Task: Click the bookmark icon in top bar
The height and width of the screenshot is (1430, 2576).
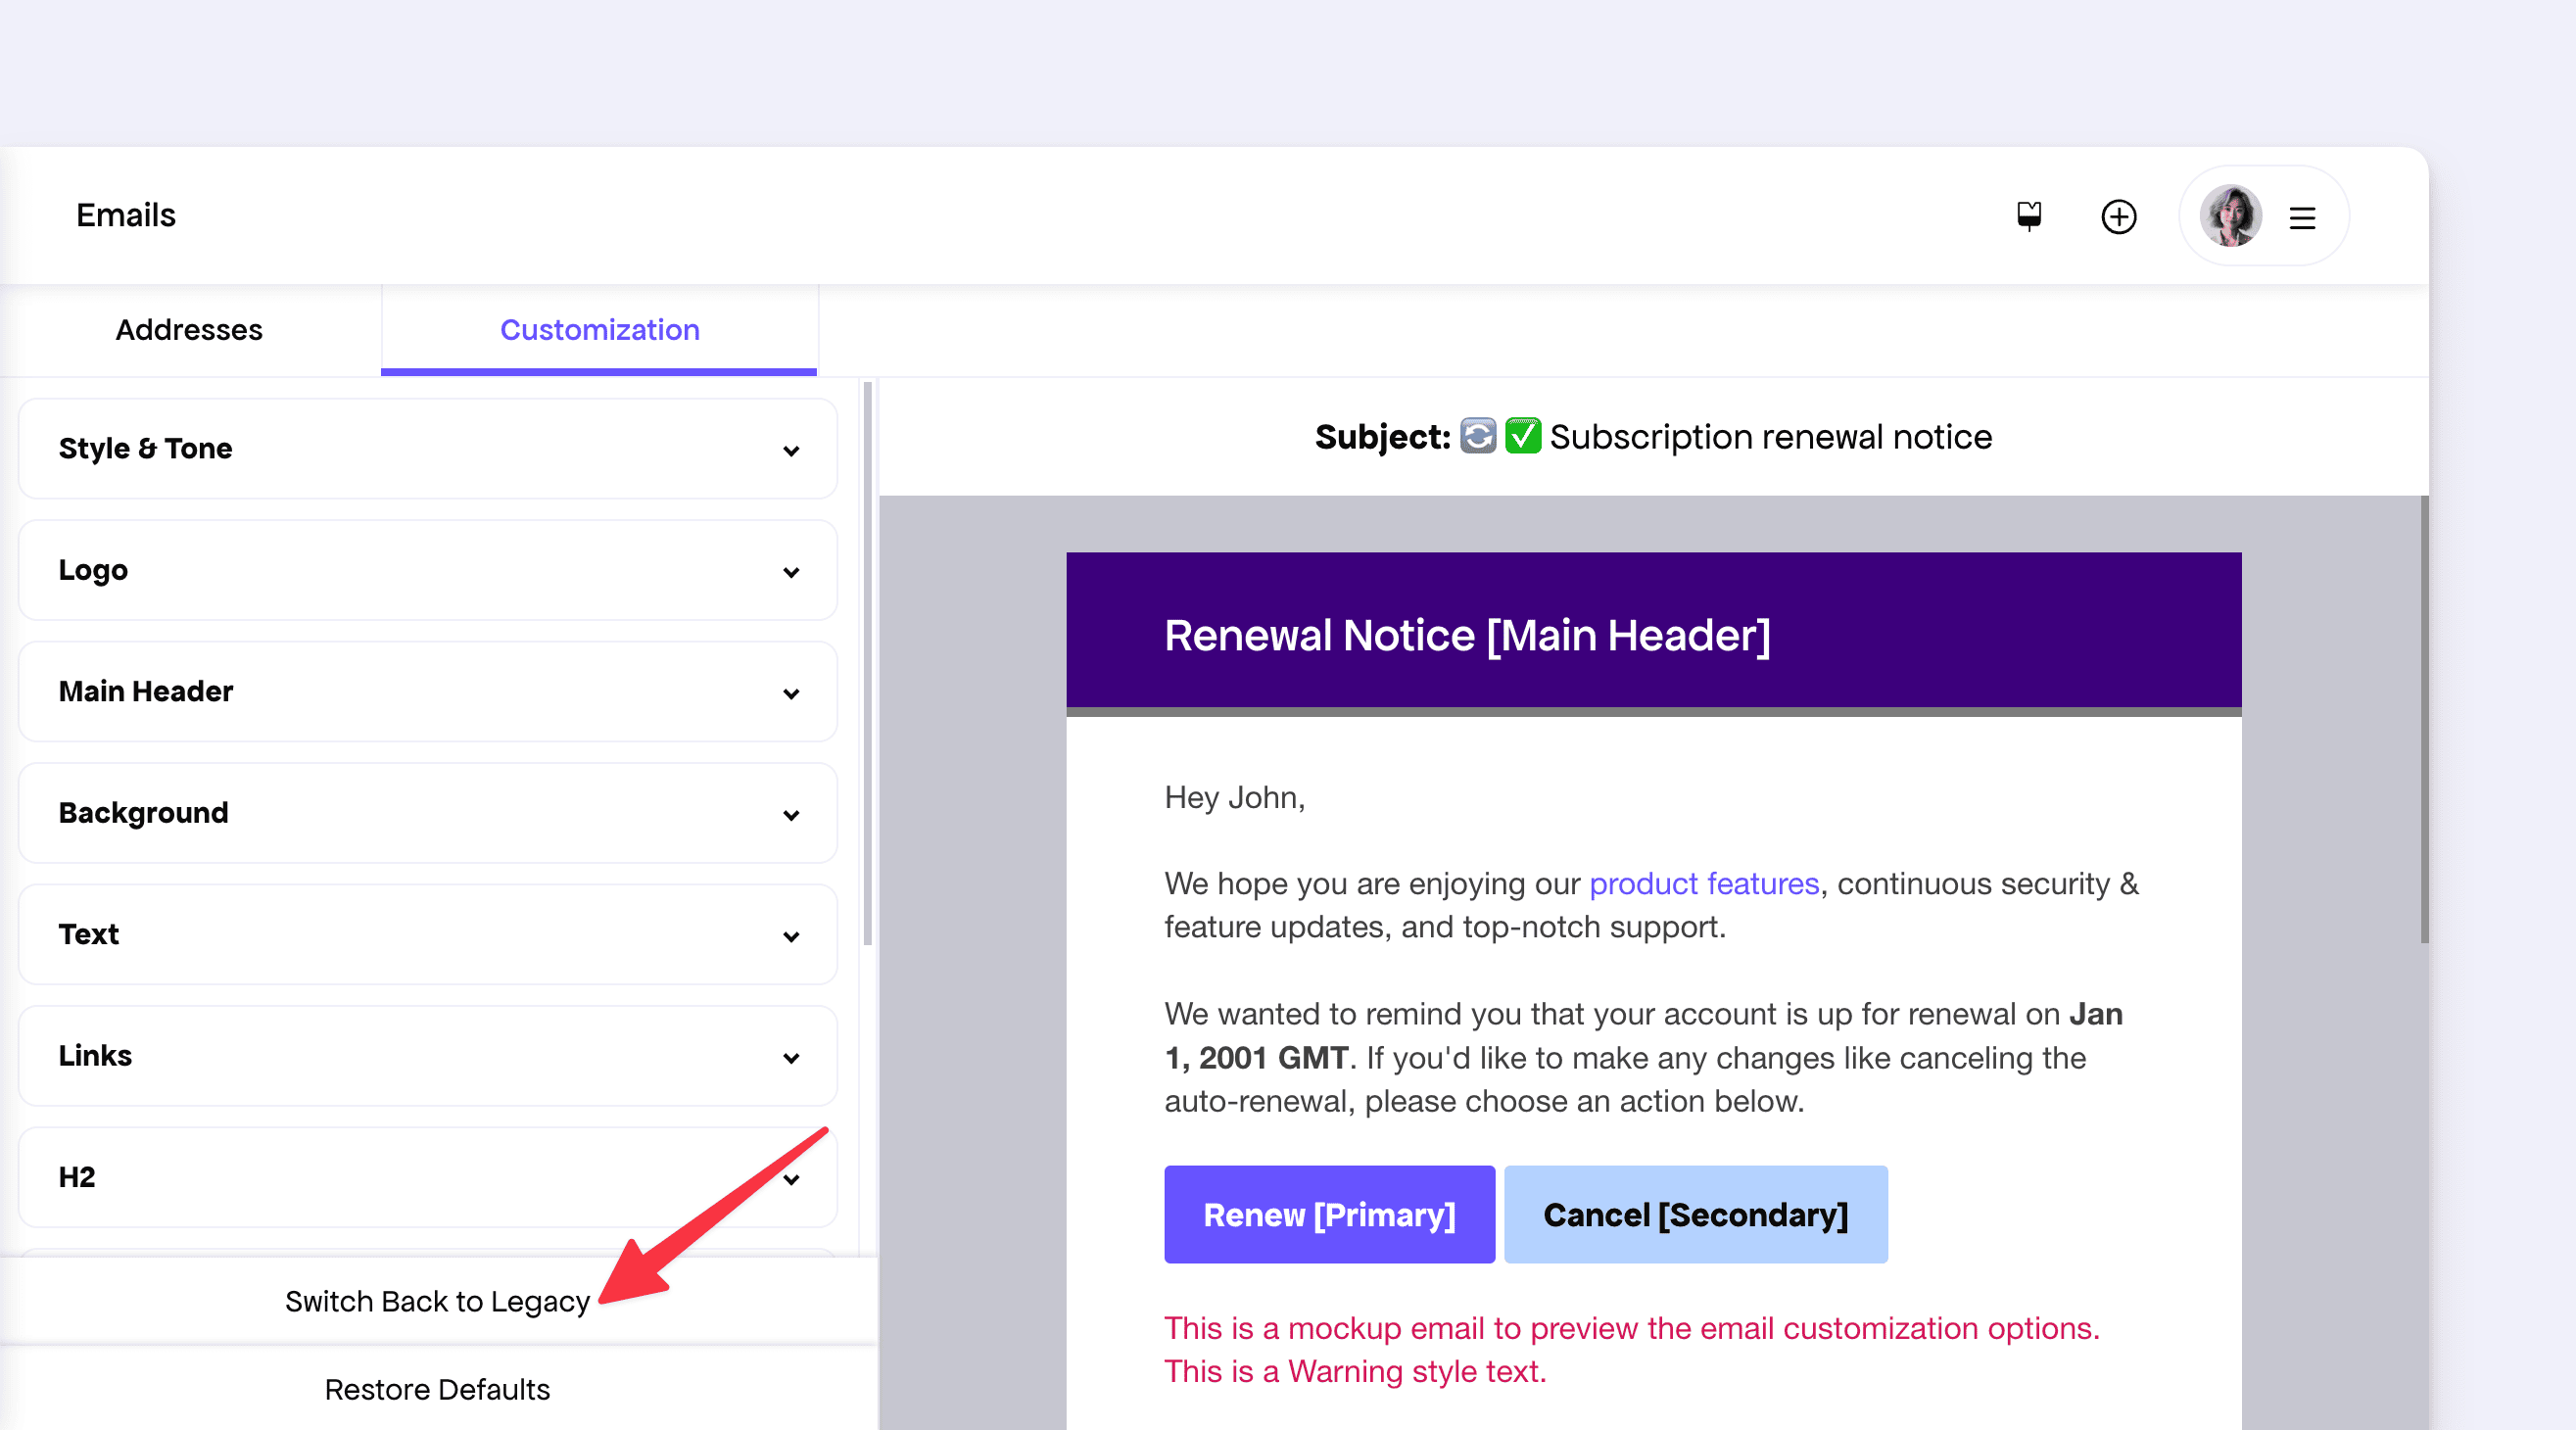Action: point(2028,216)
